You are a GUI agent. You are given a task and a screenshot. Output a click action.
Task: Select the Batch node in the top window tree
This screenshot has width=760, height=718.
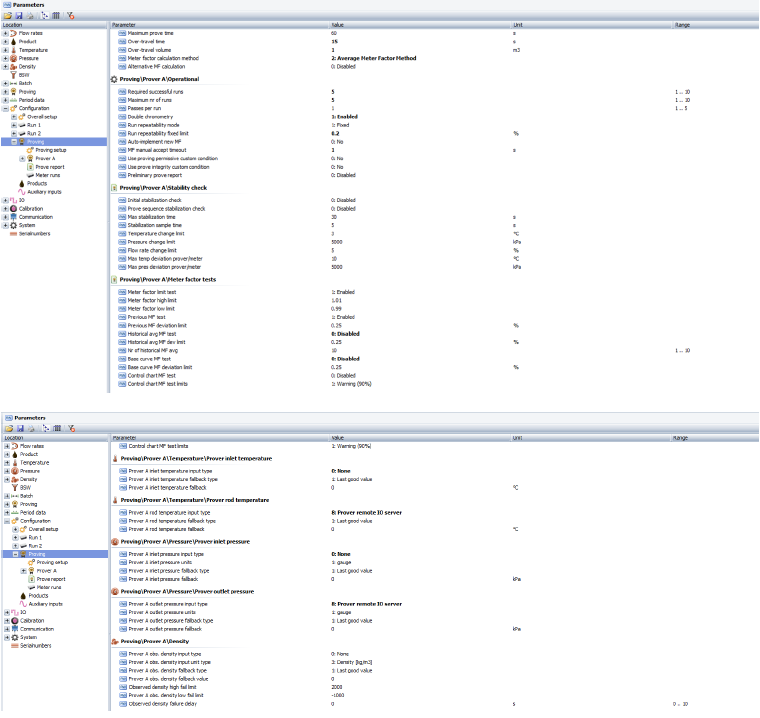[x=25, y=83]
